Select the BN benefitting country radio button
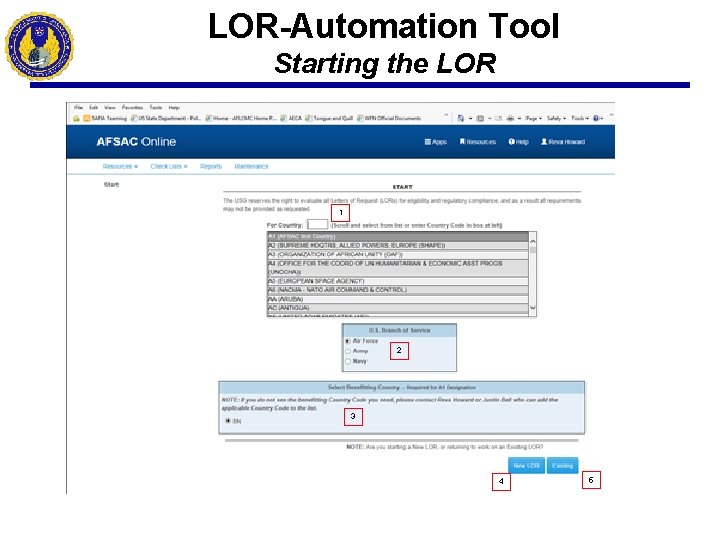The height and width of the screenshot is (540, 720). pos(228,421)
